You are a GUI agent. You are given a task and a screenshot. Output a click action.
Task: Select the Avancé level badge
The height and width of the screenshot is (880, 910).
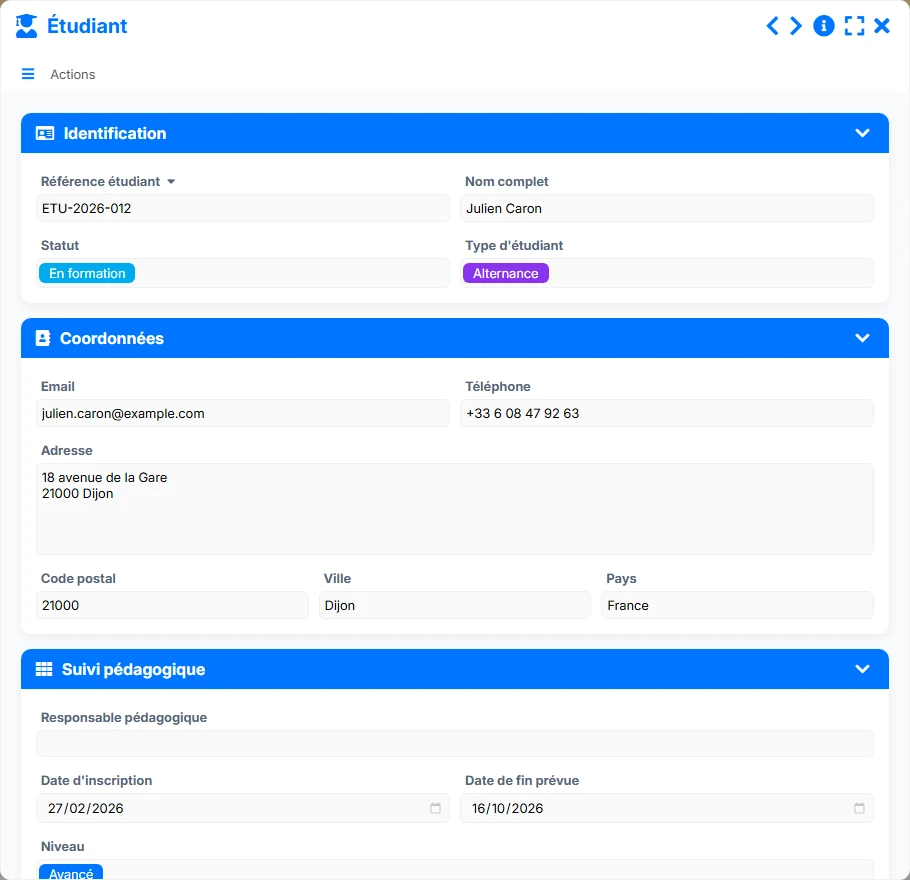coord(71,872)
